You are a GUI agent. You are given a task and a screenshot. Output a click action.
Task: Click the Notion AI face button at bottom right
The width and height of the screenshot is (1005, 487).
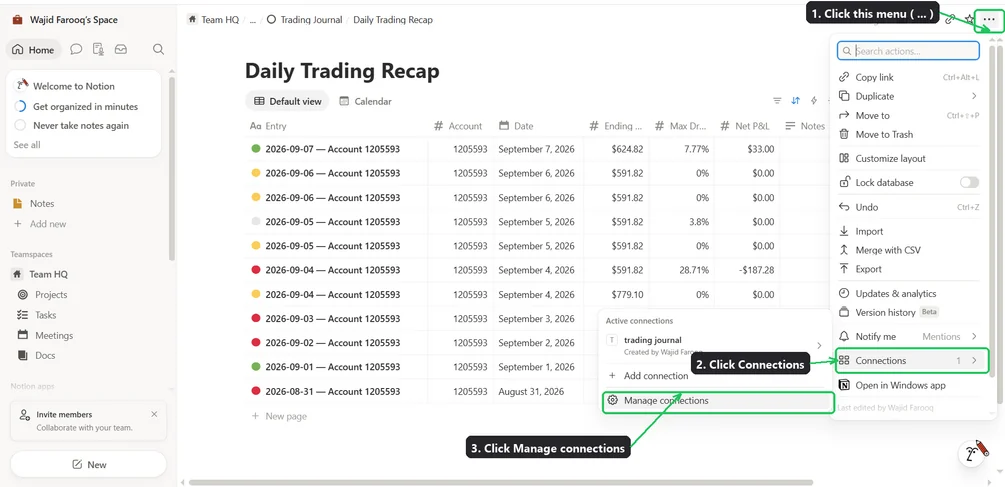974,454
